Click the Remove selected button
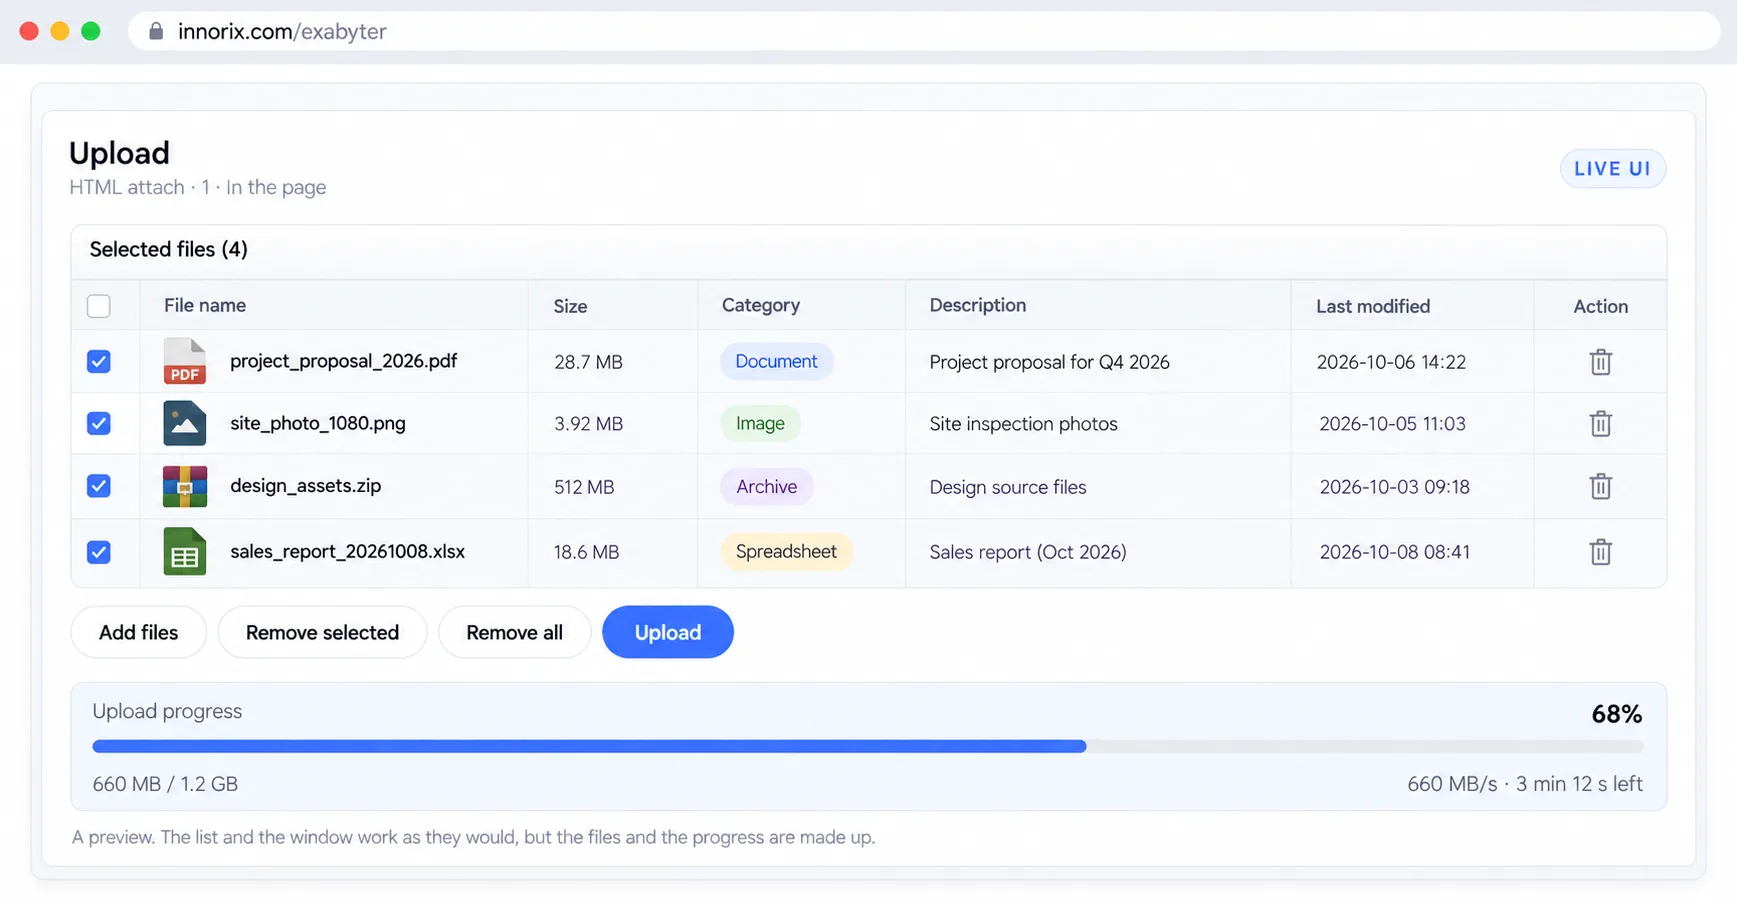Screen dimensions: 1737x905 click(322, 632)
